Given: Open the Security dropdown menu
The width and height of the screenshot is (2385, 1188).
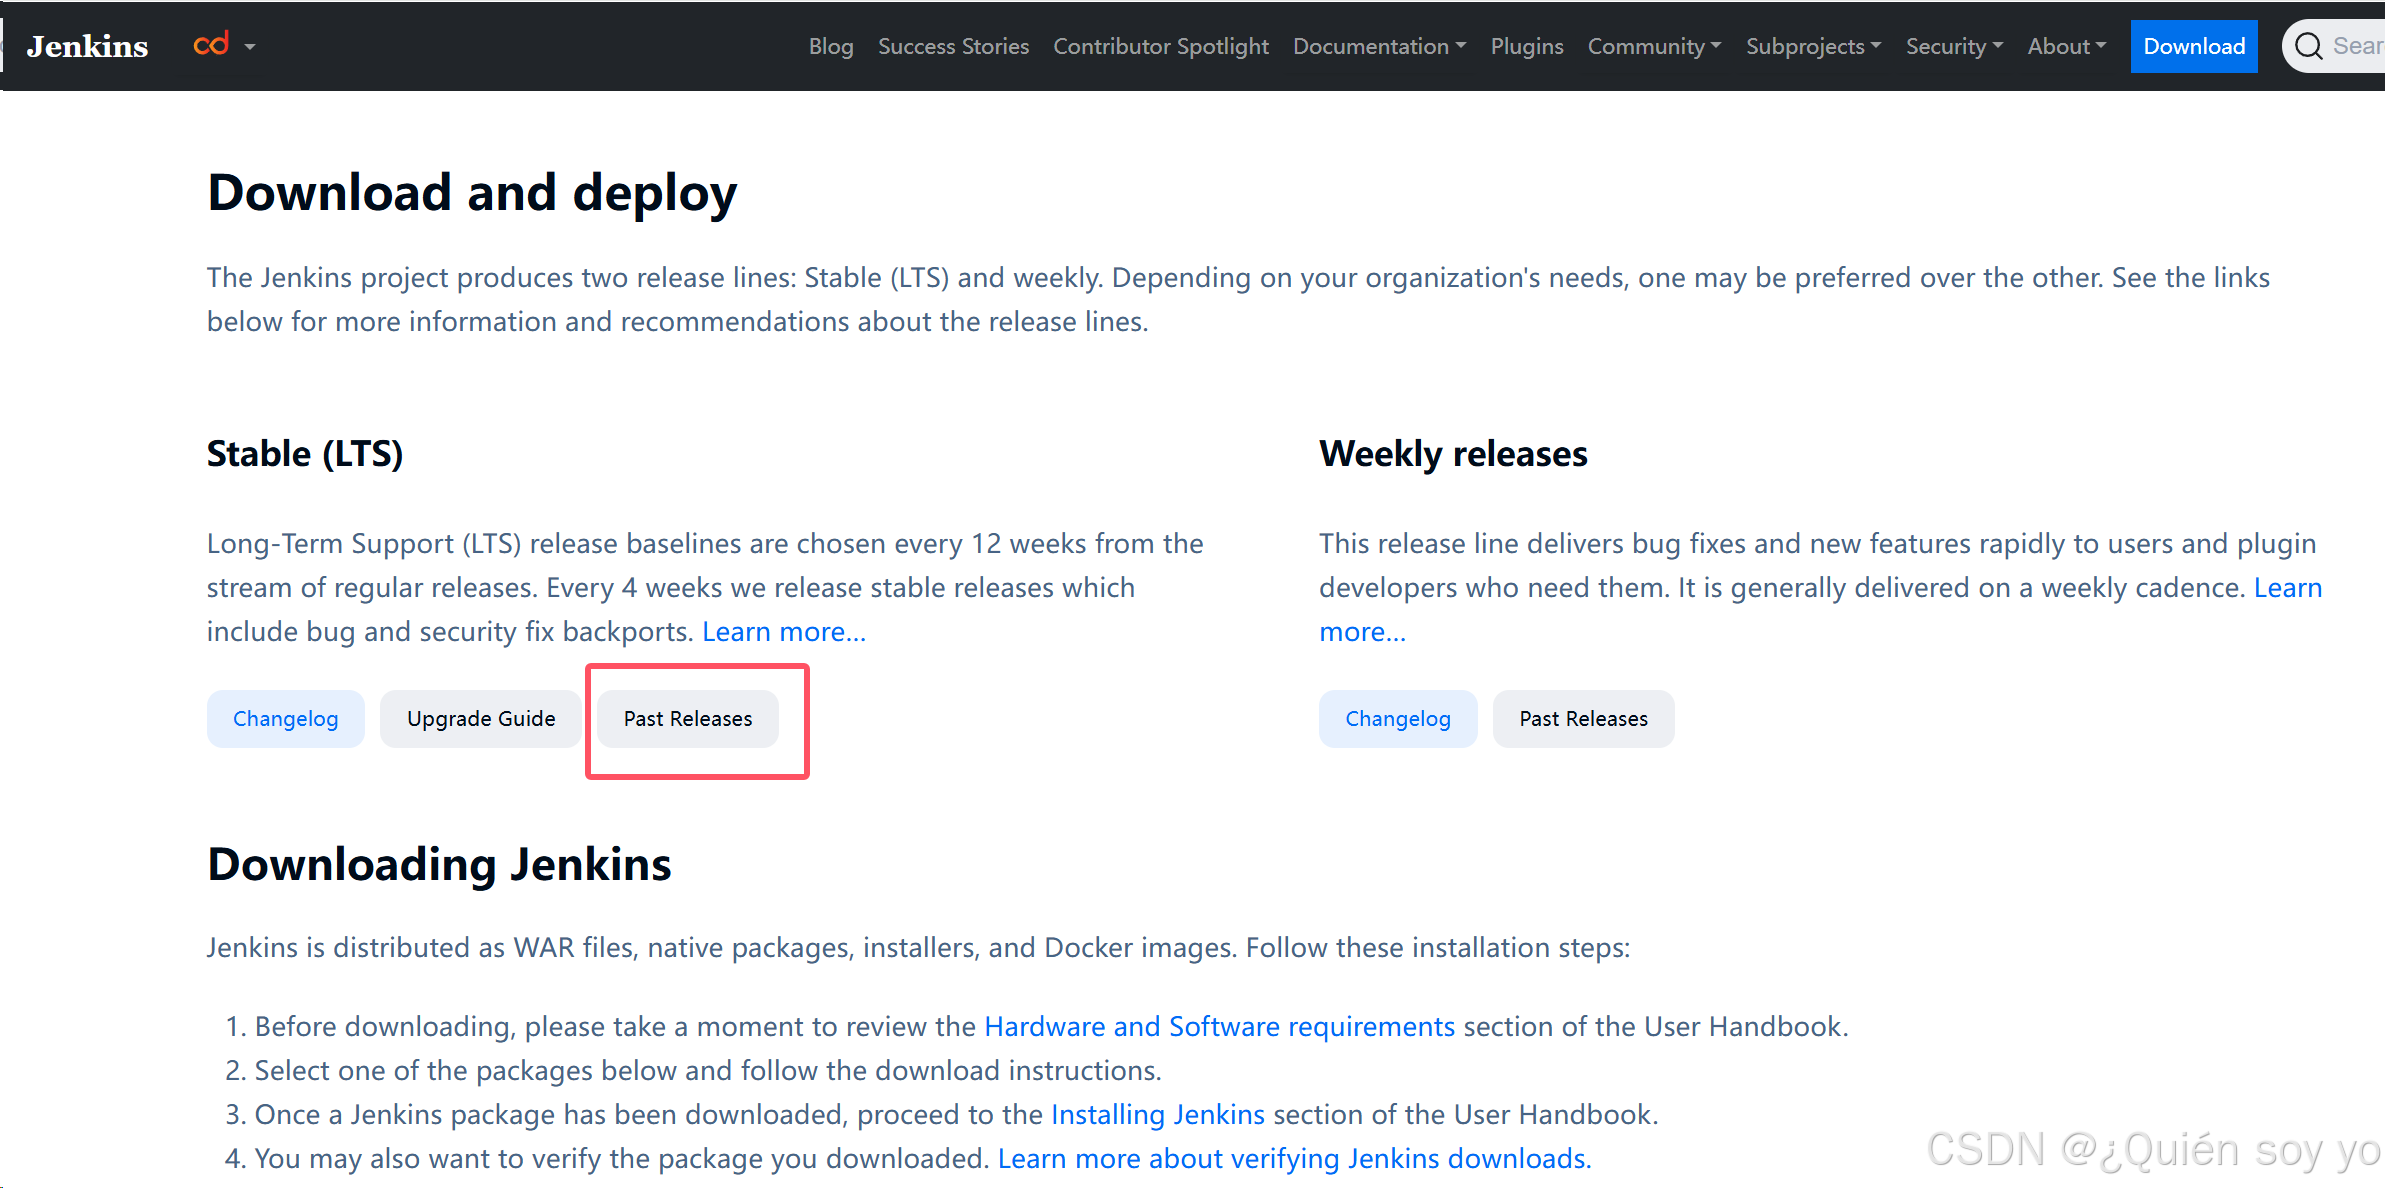Looking at the screenshot, I should click(x=1954, y=46).
